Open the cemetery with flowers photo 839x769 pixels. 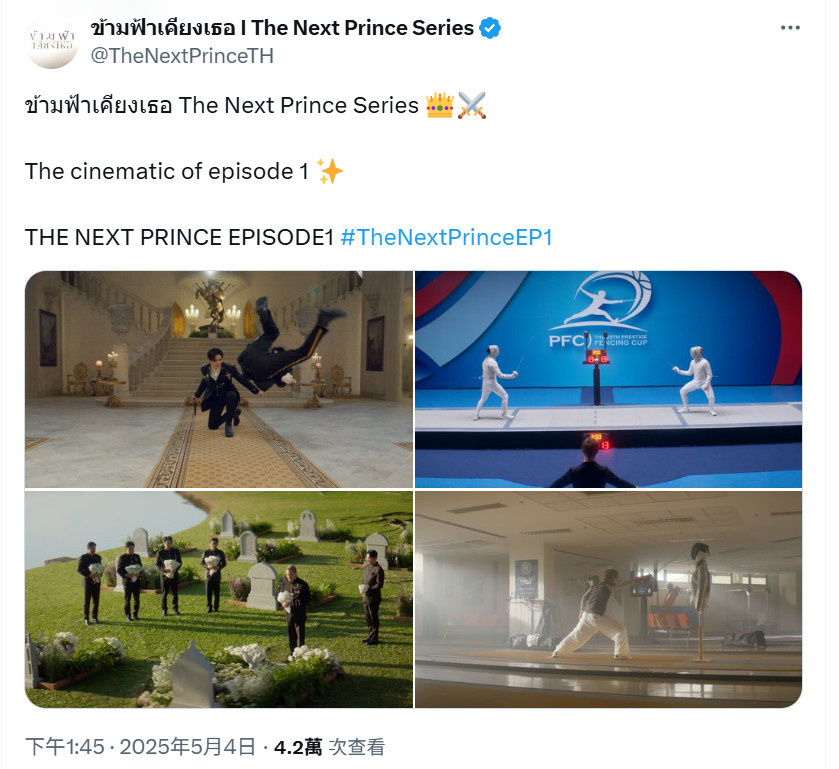point(219,599)
